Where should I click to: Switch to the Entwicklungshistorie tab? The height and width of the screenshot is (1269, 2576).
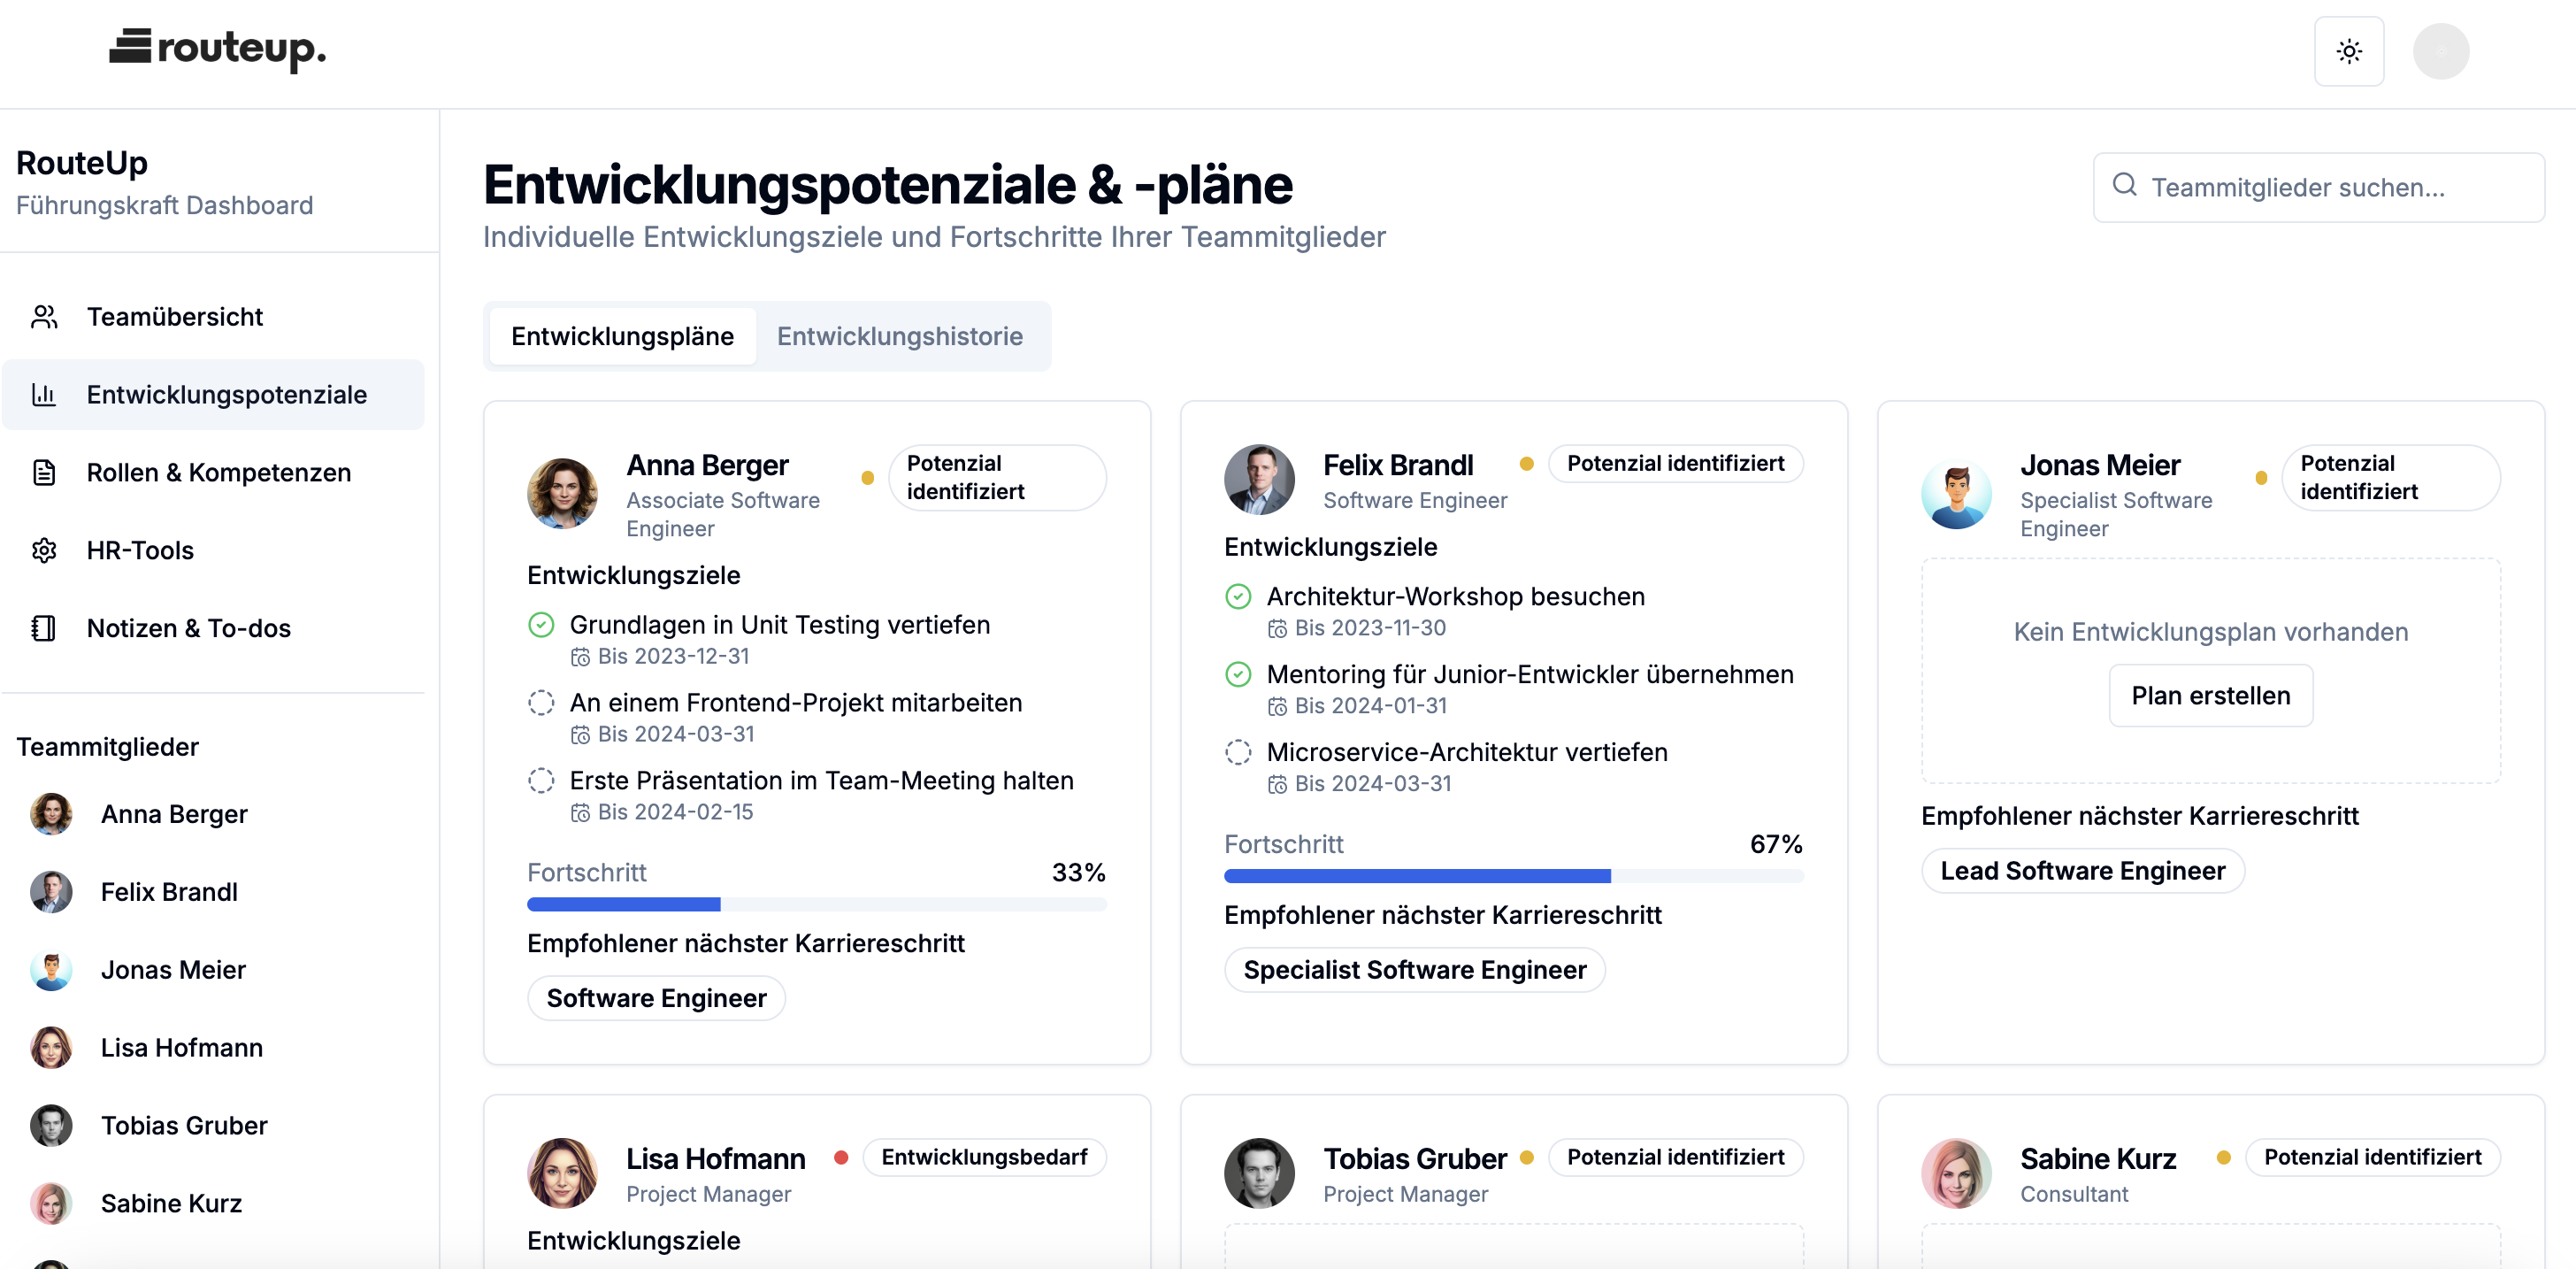(x=899, y=337)
